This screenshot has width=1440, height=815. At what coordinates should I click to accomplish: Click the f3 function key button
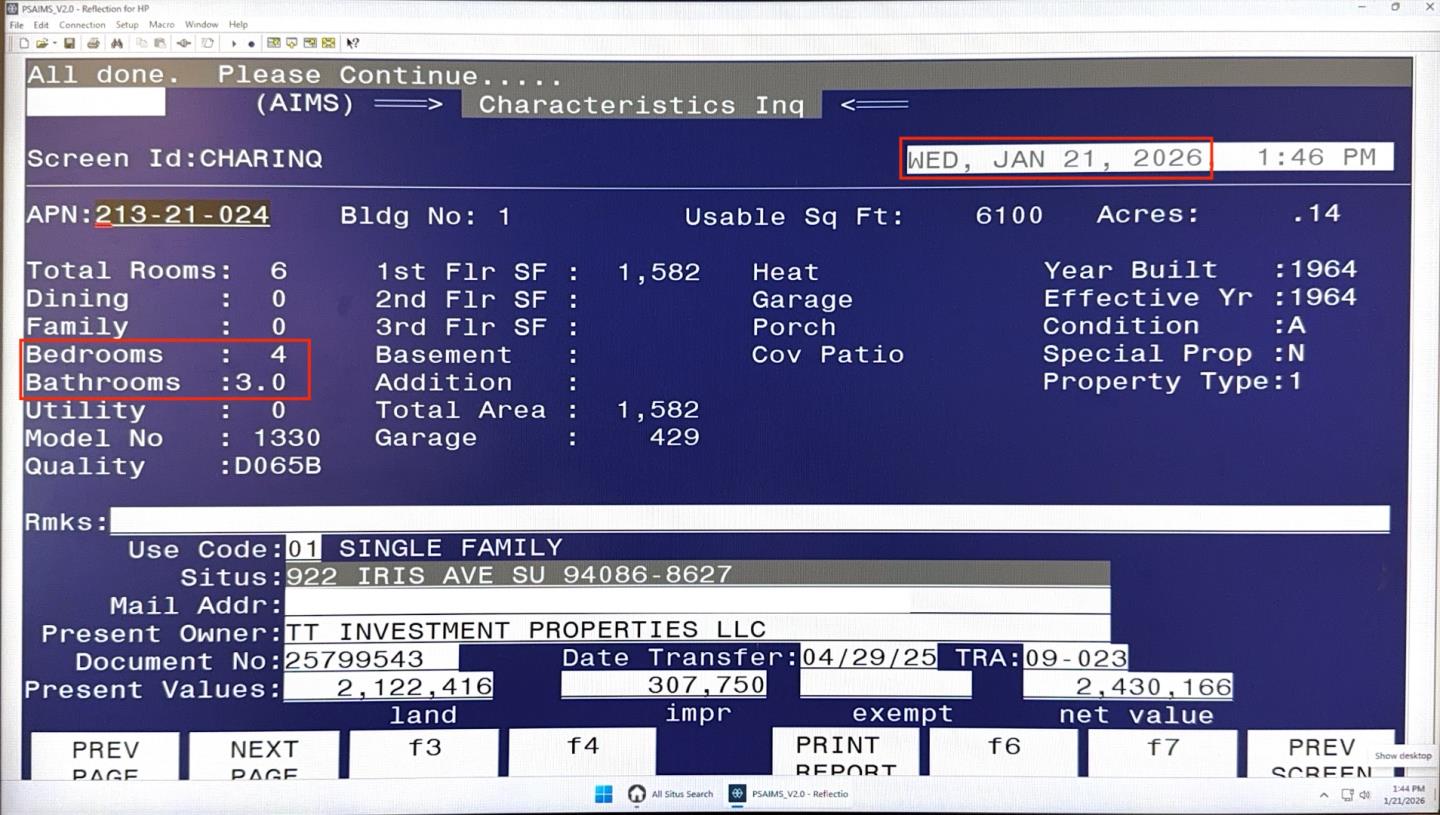pyautogui.click(x=424, y=749)
